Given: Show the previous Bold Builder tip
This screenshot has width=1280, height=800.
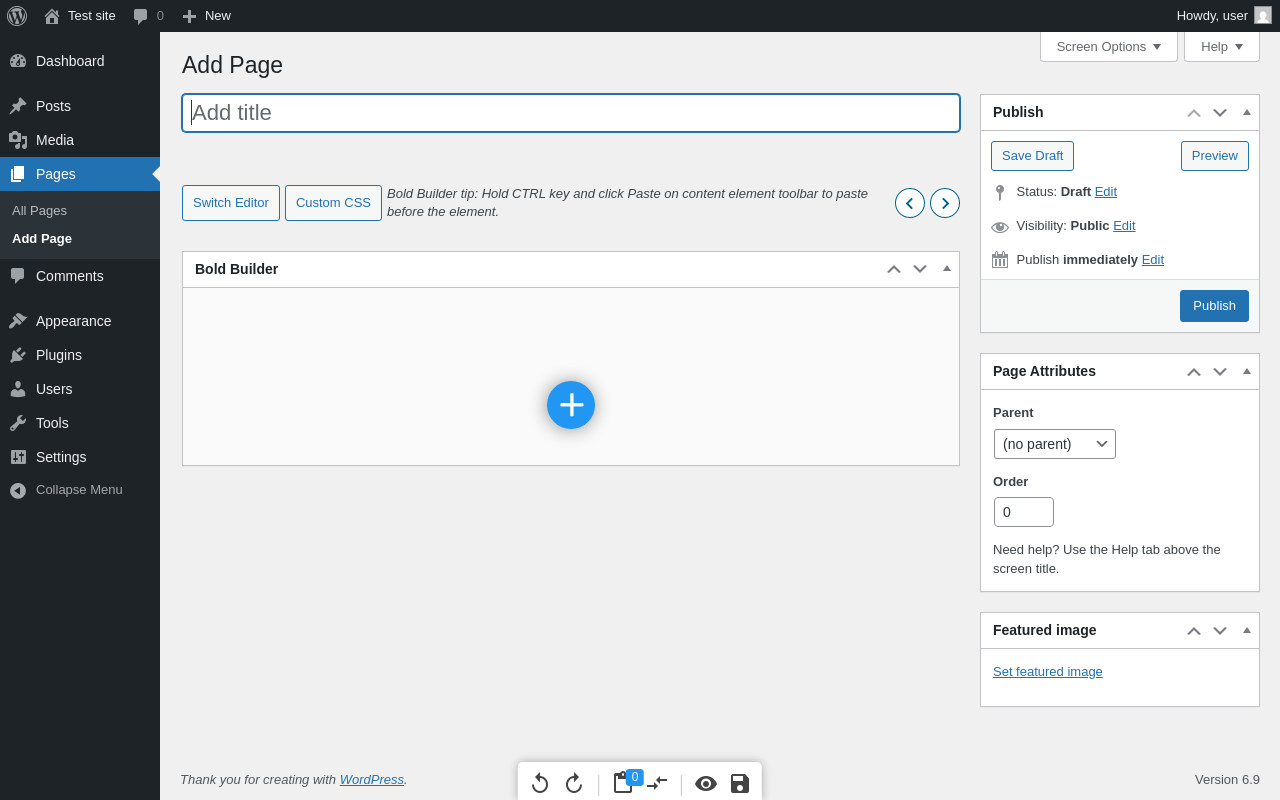Looking at the screenshot, I should click(x=910, y=203).
